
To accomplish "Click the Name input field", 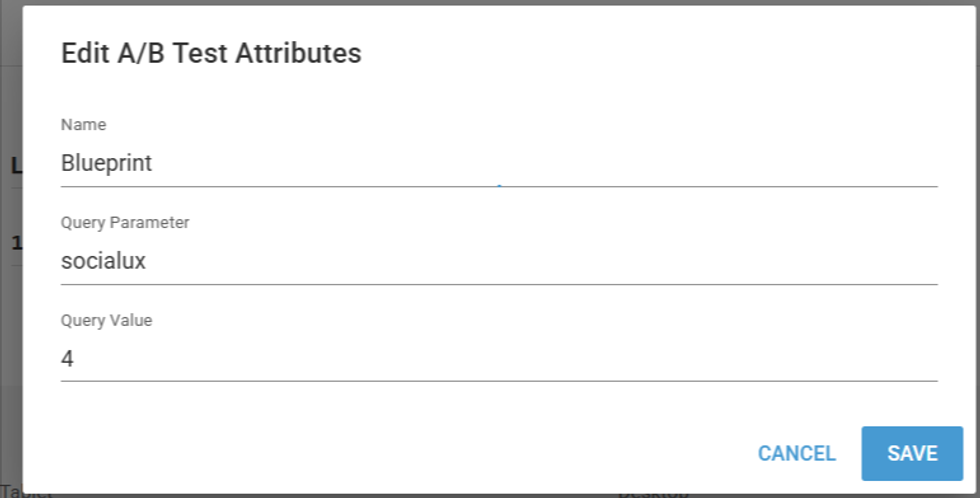I will (x=498, y=164).
